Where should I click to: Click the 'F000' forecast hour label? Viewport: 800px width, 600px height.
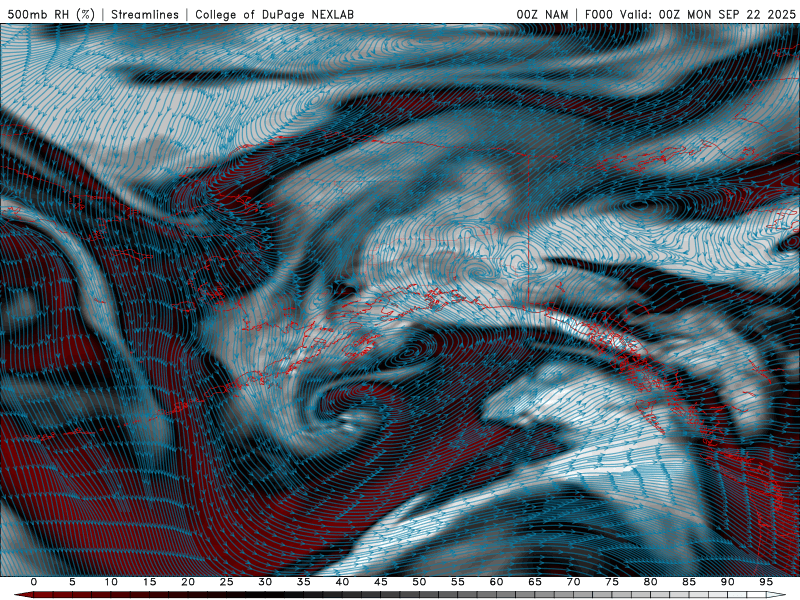(598, 14)
